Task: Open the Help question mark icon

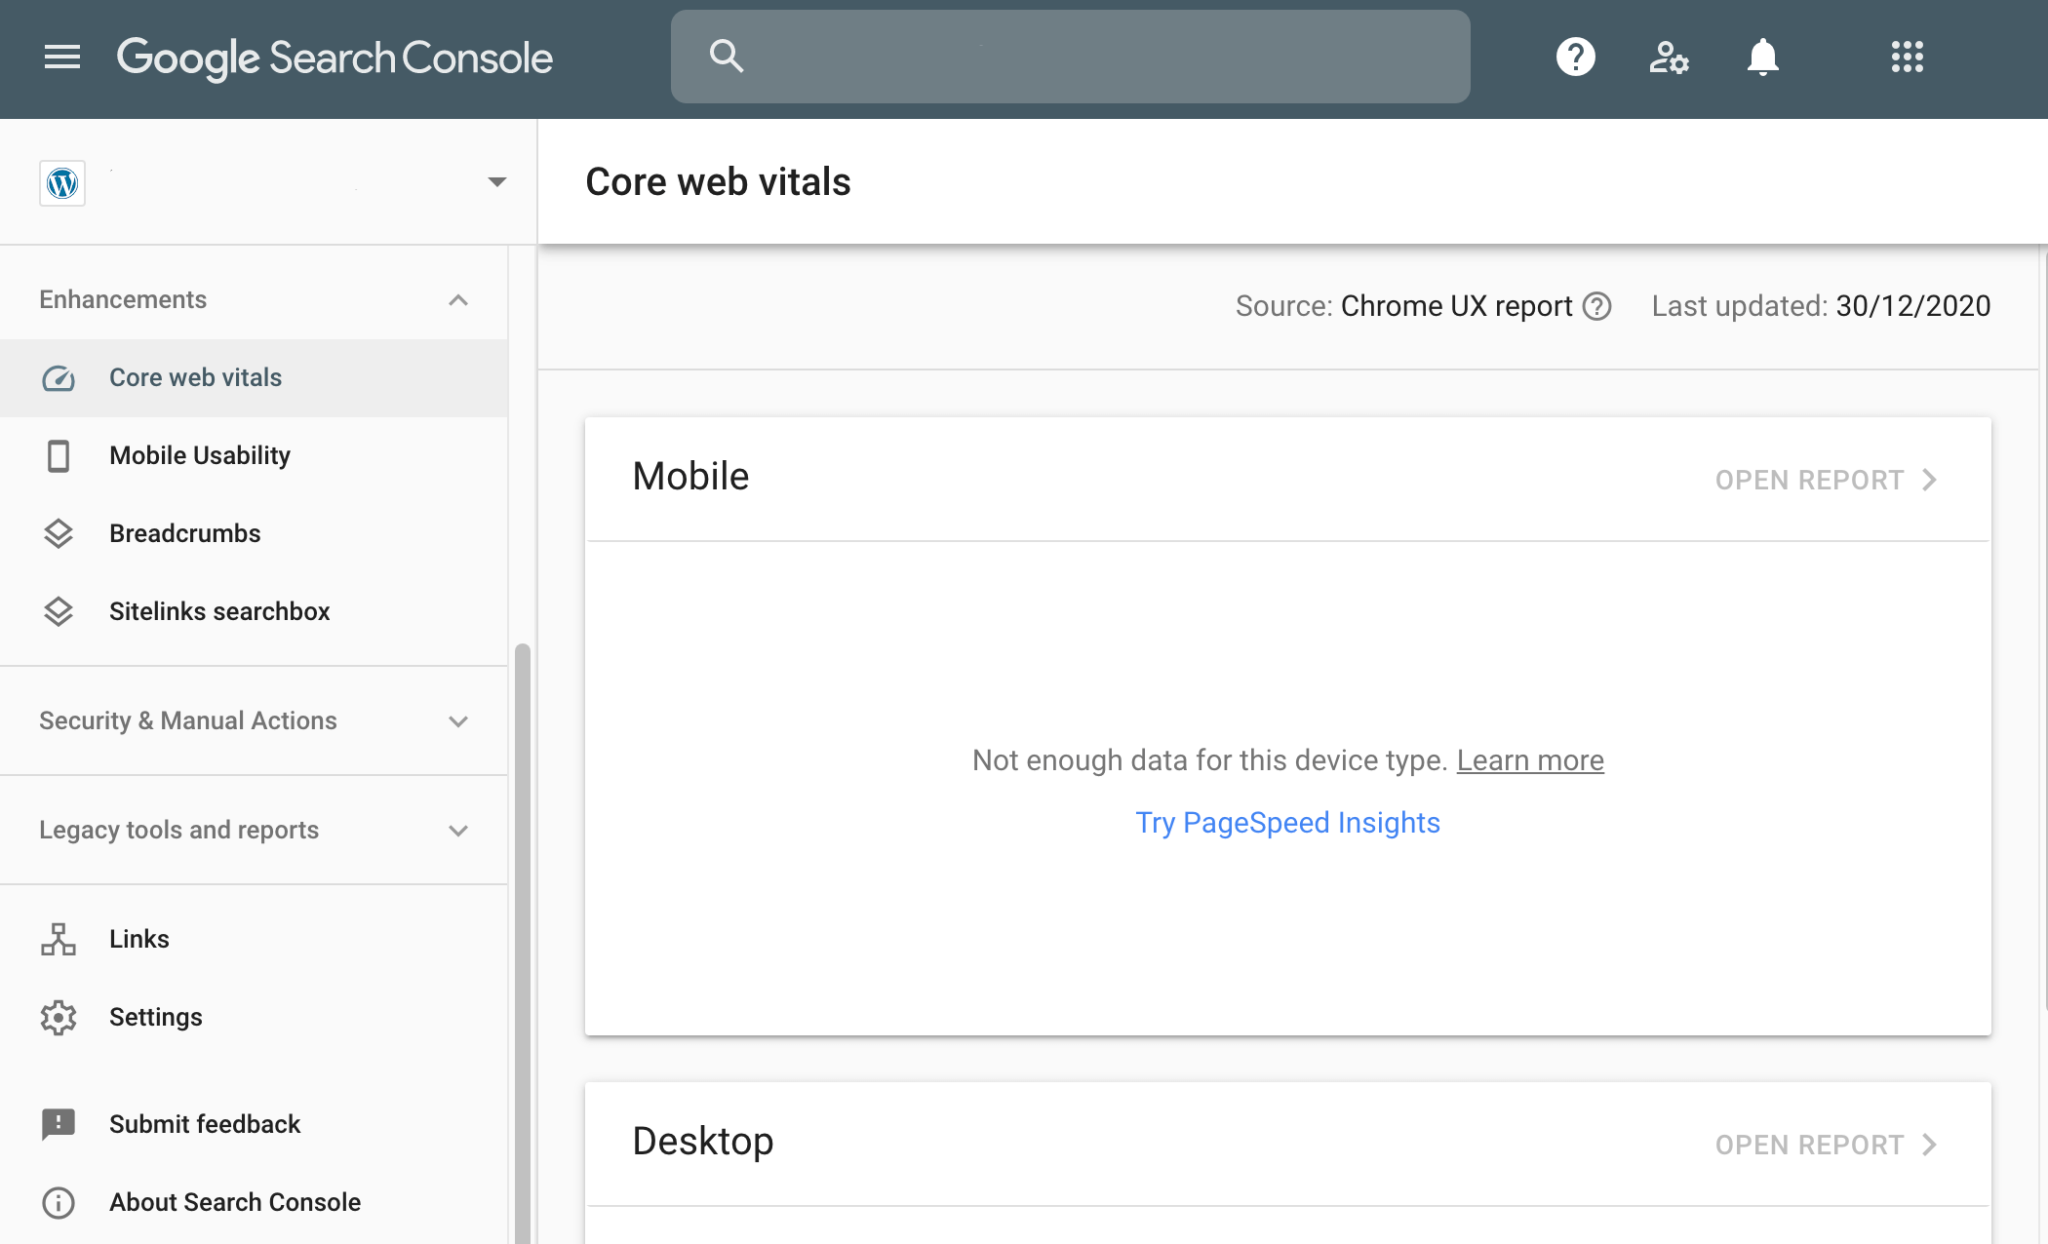Action: pyautogui.click(x=1575, y=57)
